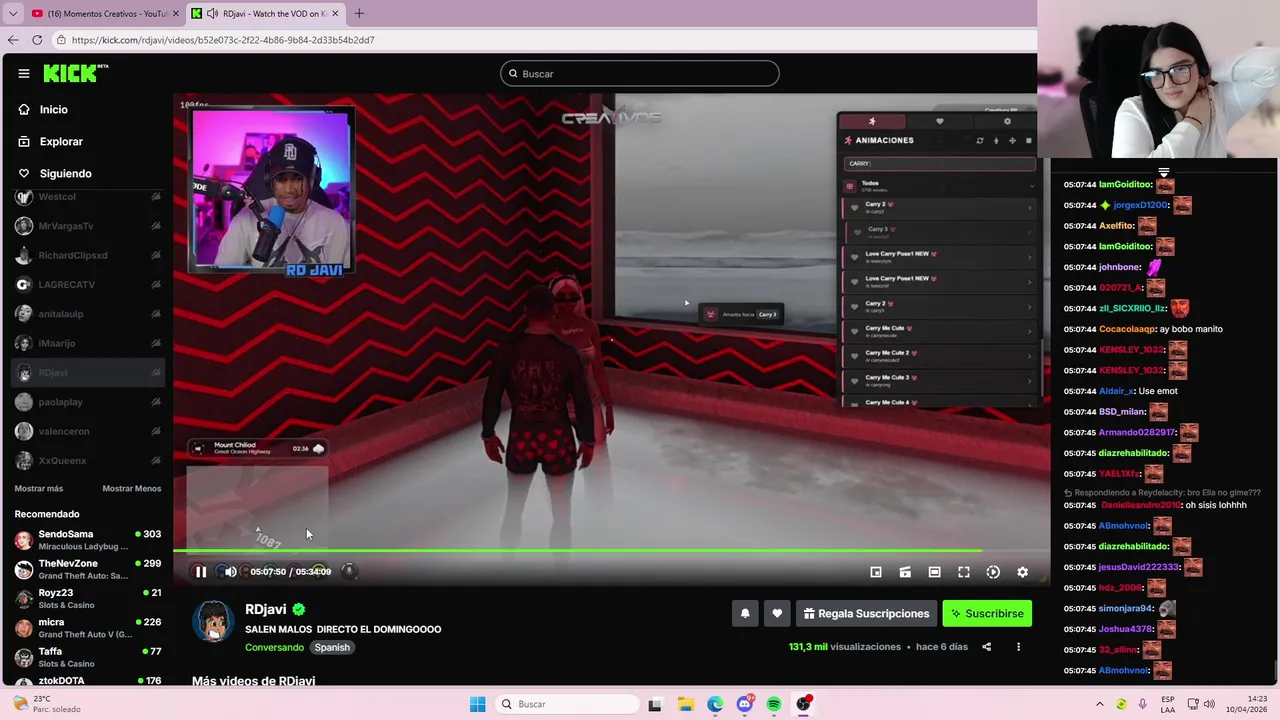This screenshot has height=720, width=1280.
Task: Click RDjavi's profile avatar
Action: coord(213,621)
